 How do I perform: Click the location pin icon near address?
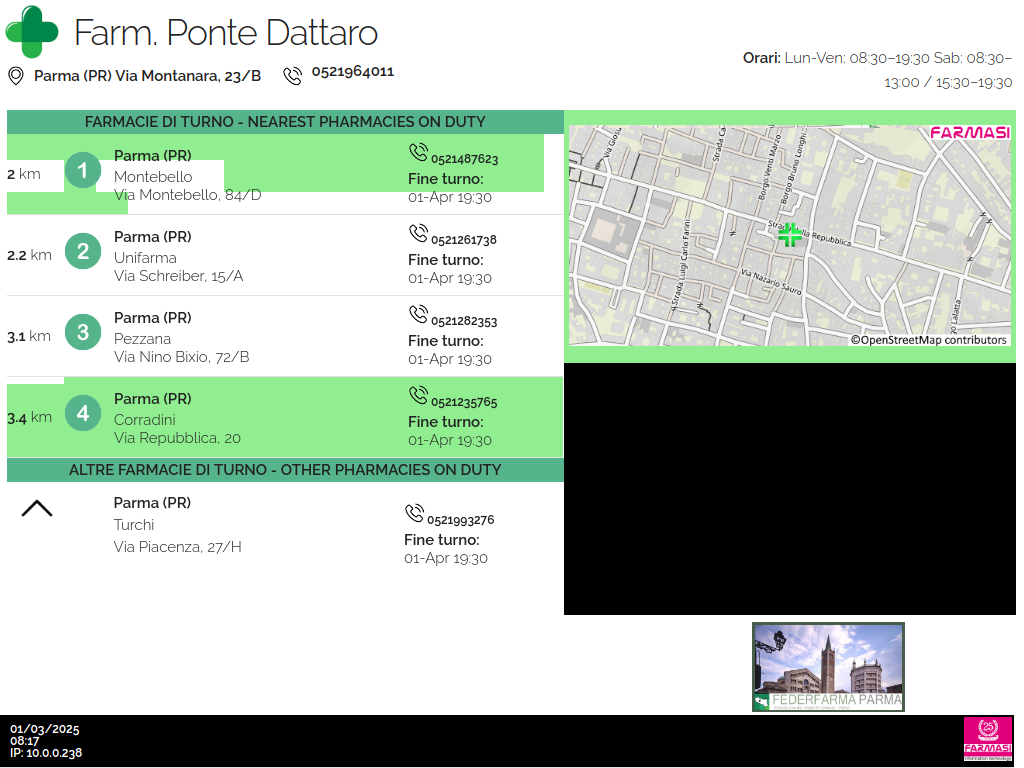[16, 76]
